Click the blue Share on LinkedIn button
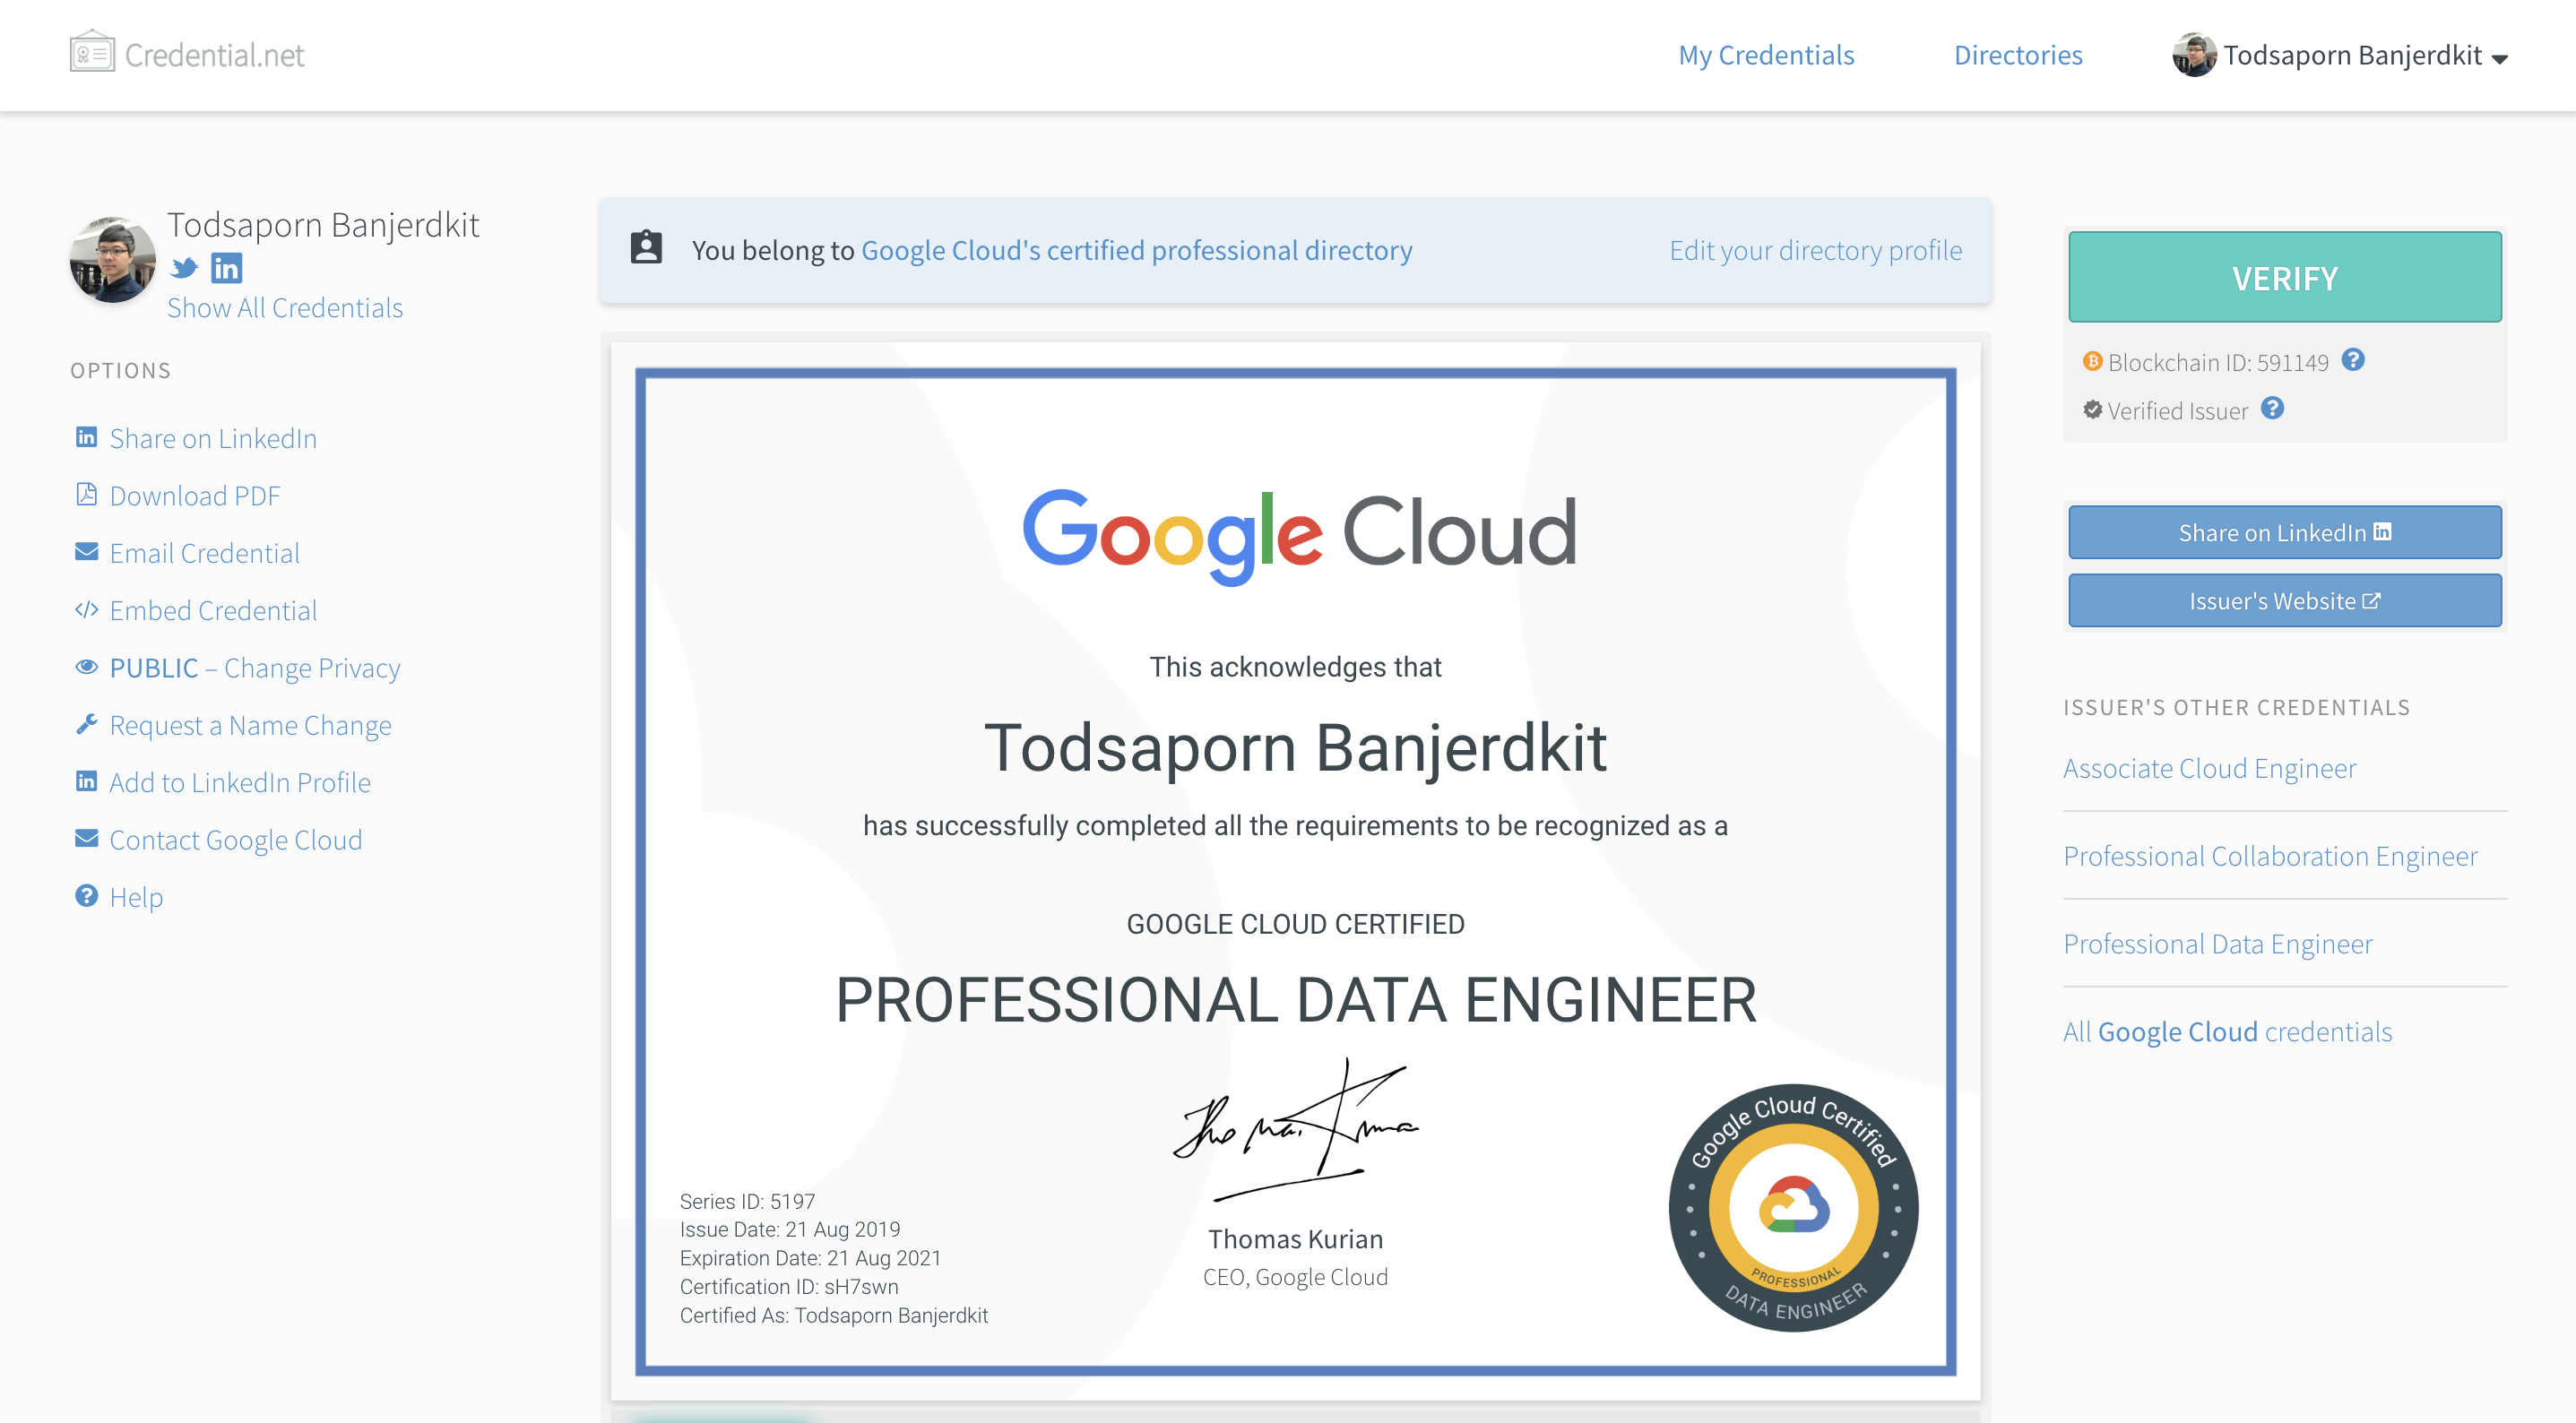2576x1423 pixels. coord(2285,532)
